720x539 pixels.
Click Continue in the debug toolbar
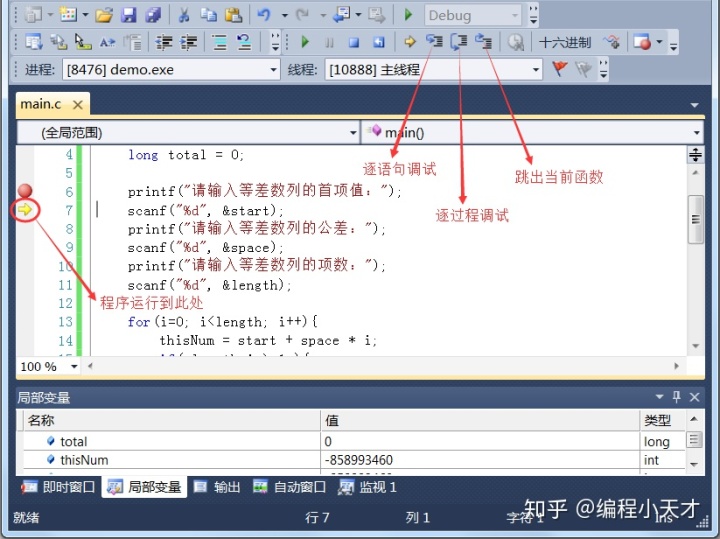[305, 42]
